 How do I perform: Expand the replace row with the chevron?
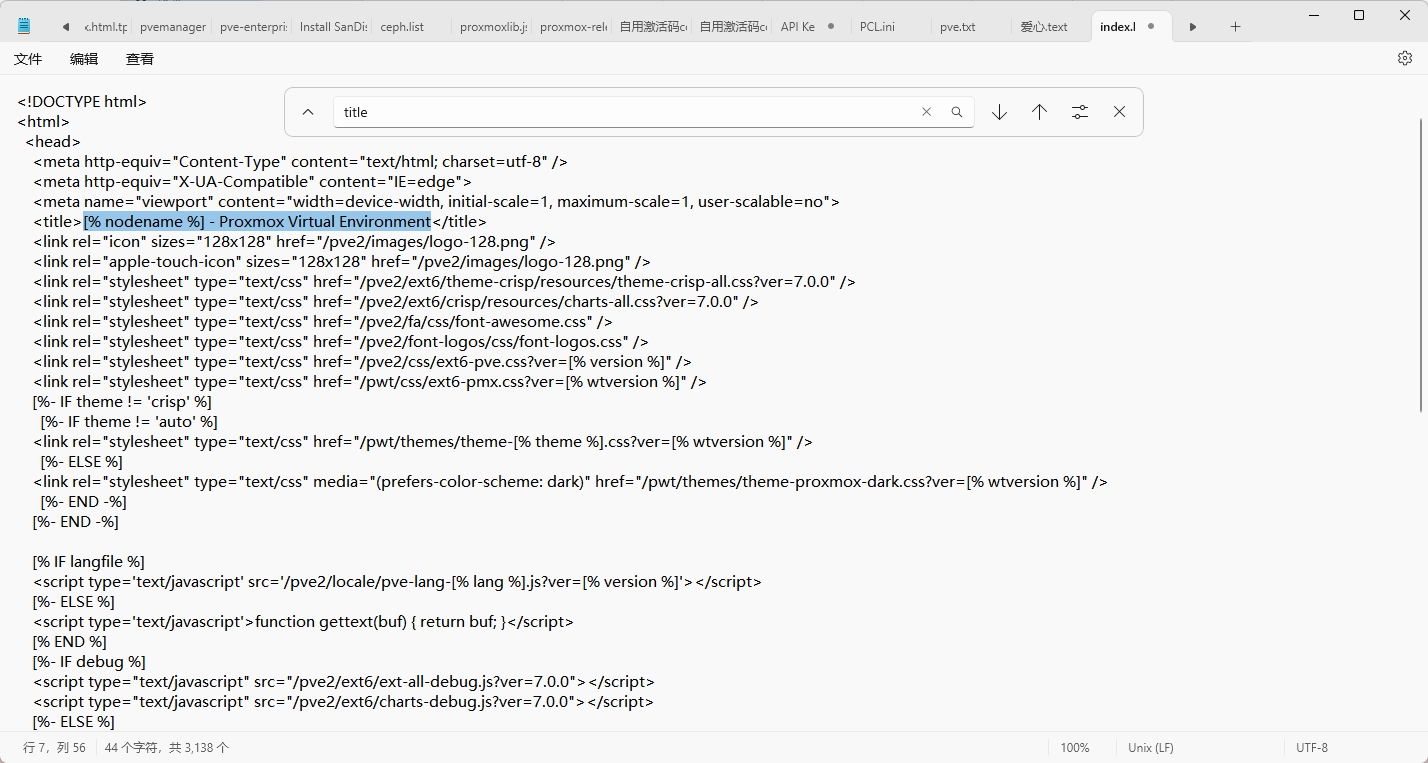(x=308, y=112)
